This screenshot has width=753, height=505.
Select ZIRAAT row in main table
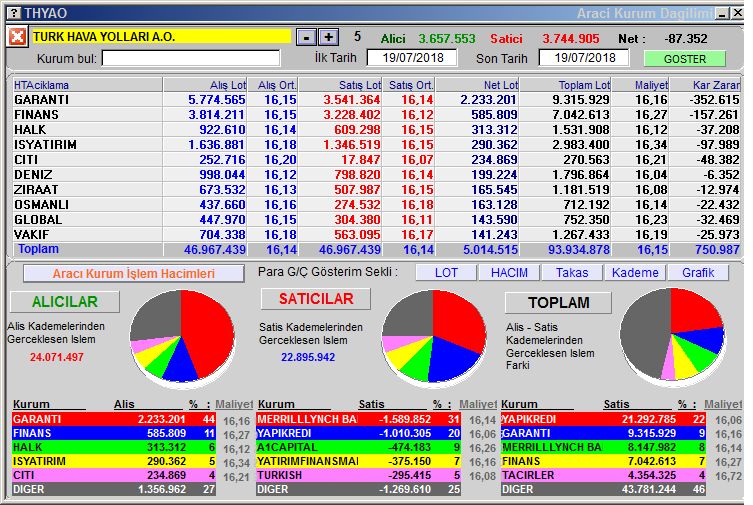(377, 190)
